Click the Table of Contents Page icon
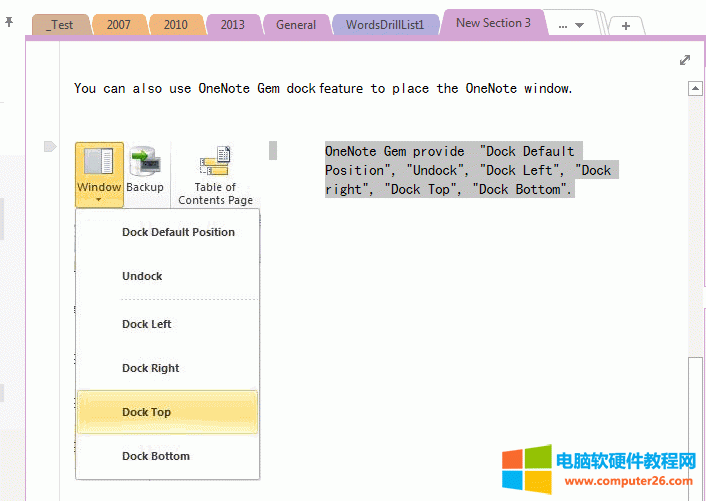706x501 pixels. tap(215, 161)
